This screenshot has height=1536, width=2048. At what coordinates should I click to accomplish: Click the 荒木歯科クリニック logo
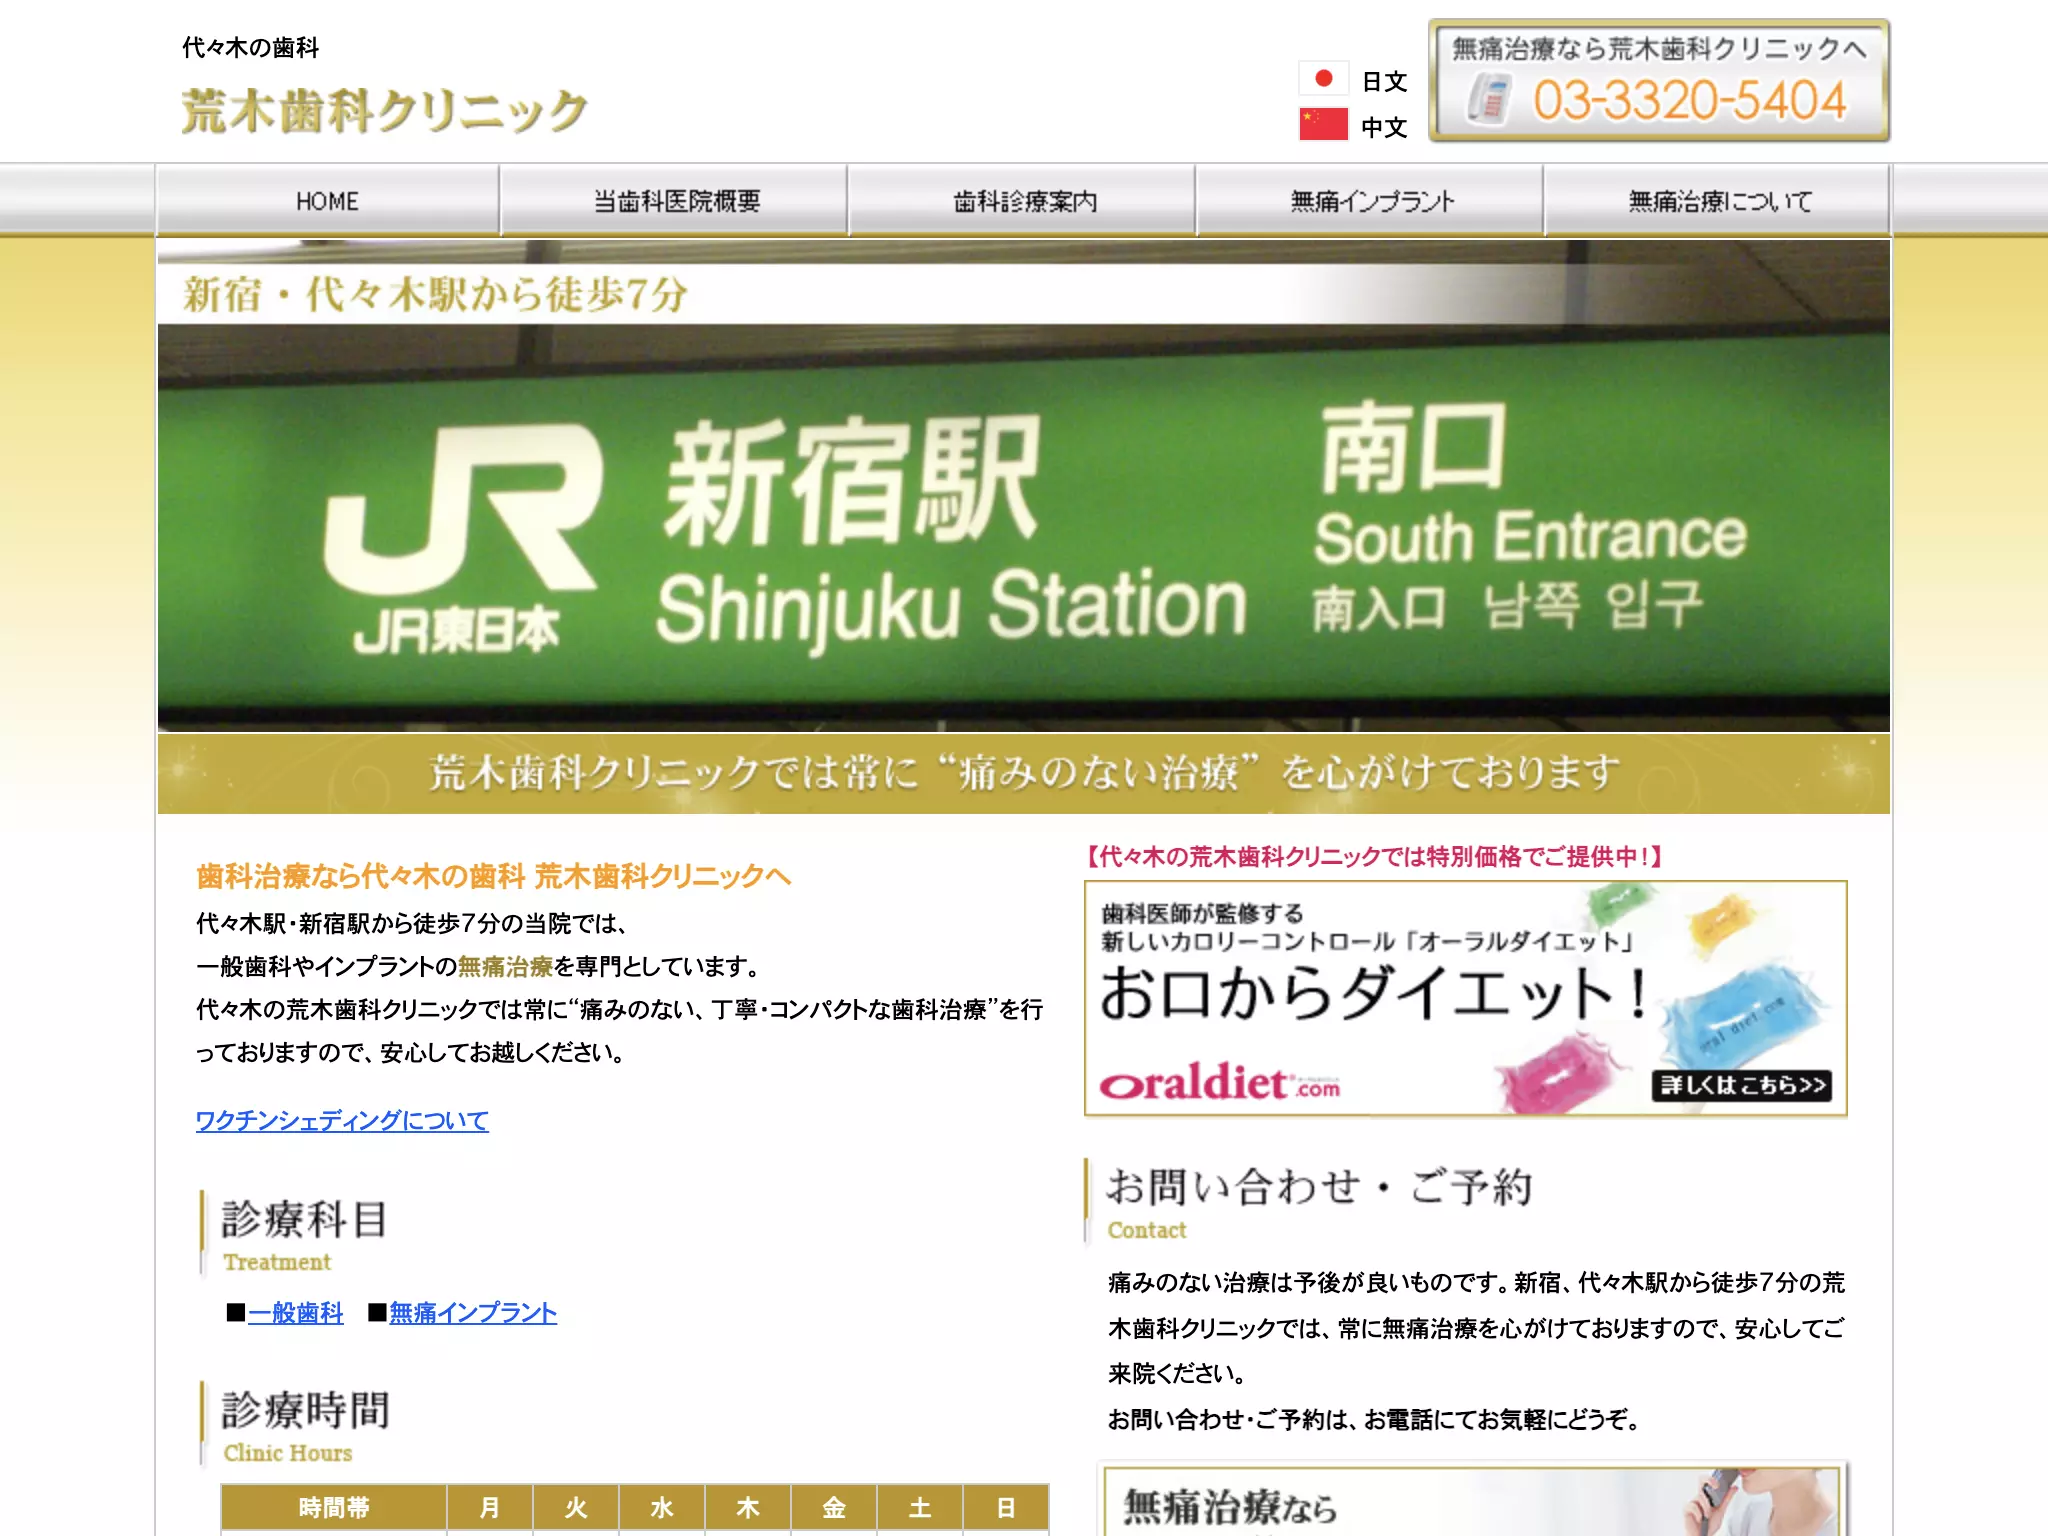[x=384, y=110]
